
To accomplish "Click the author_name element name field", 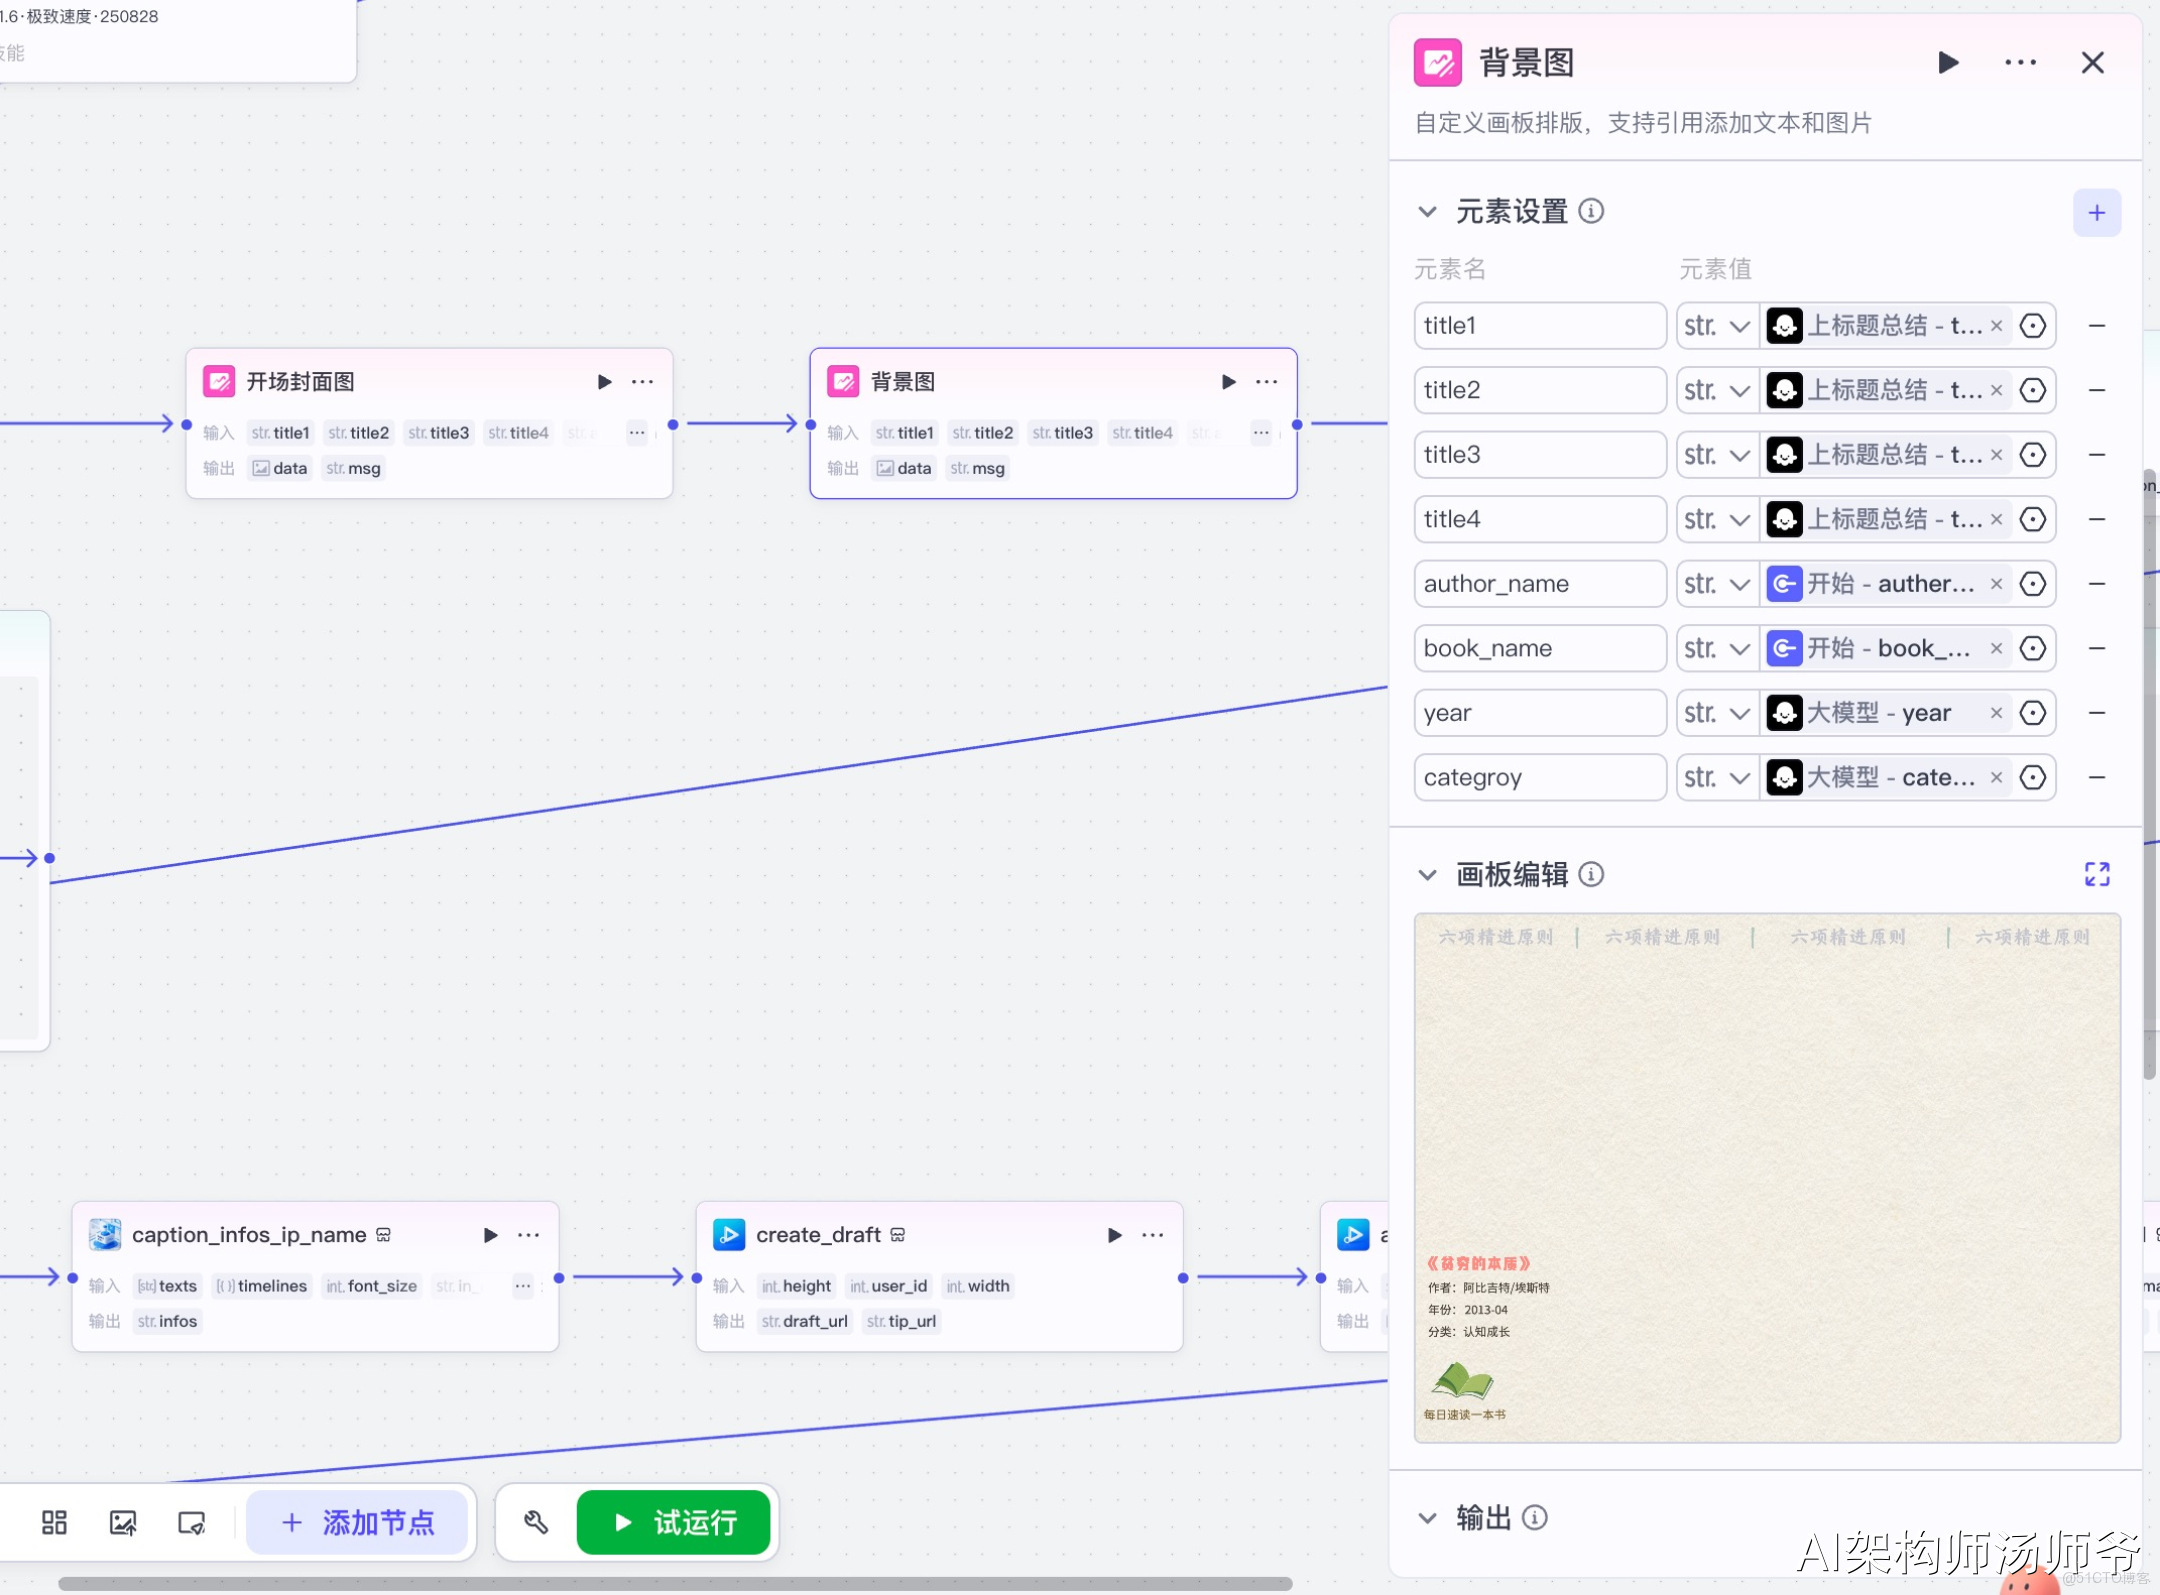I will click(1539, 584).
